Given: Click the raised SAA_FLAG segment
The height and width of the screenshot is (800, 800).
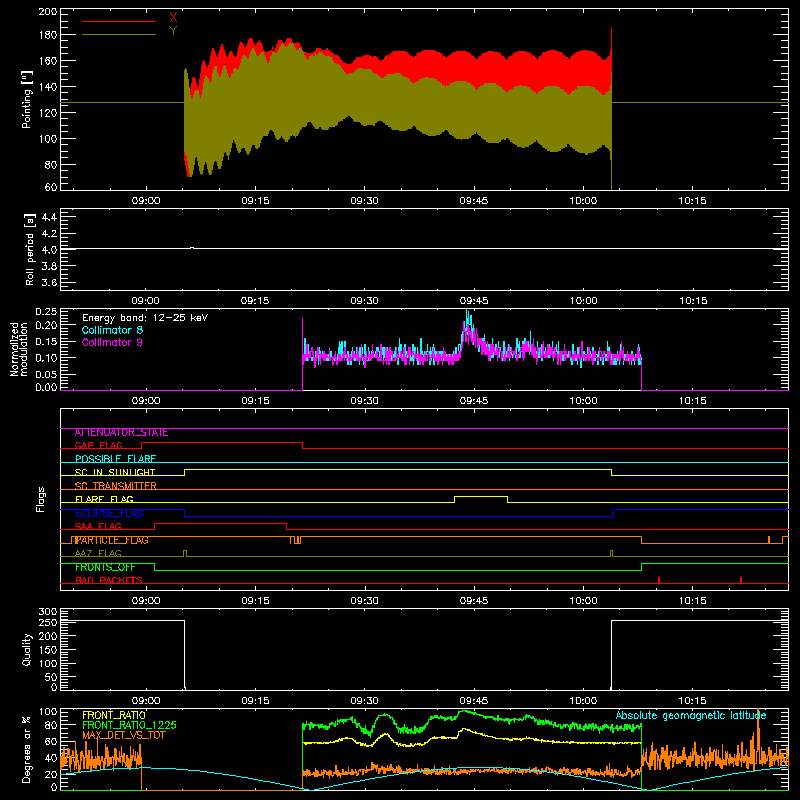Looking at the screenshot, I should pyautogui.click(x=220, y=524).
